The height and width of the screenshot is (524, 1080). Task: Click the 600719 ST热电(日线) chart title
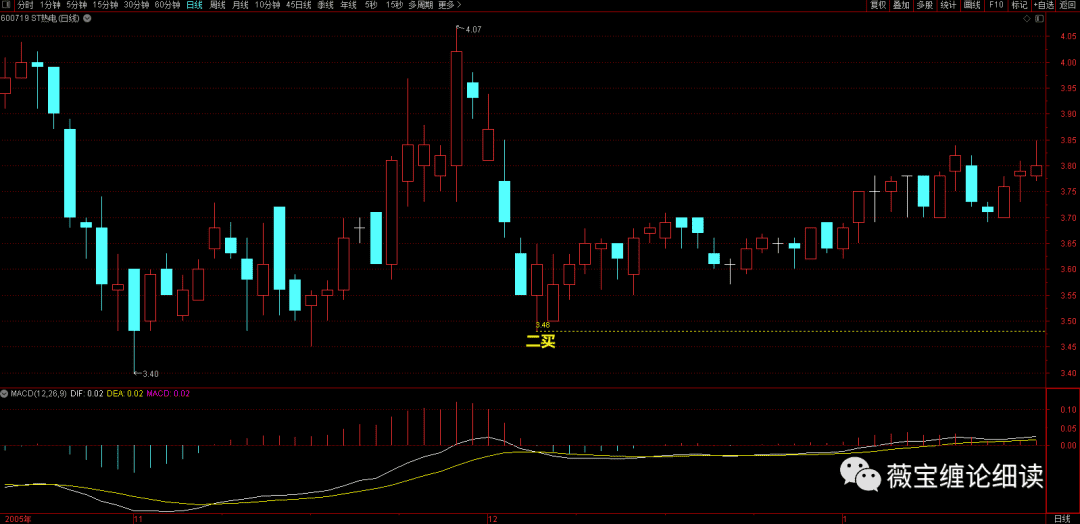[x=41, y=19]
